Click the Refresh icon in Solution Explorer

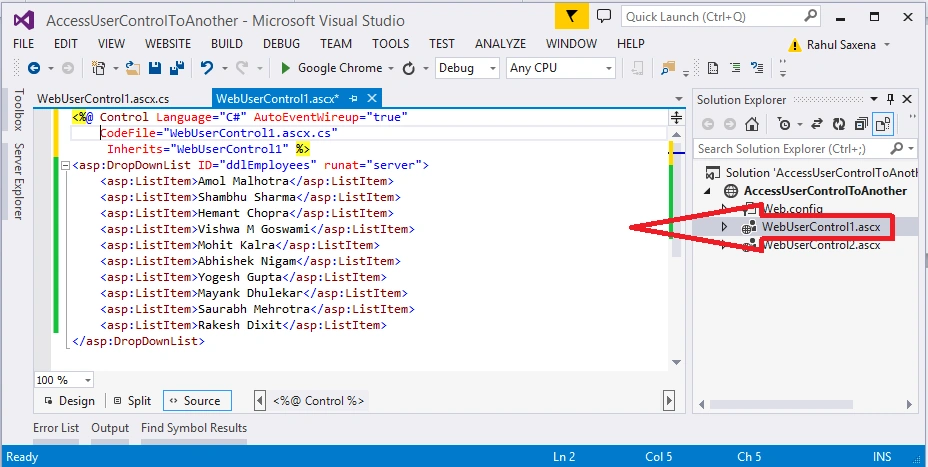pyautogui.click(x=839, y=124)
